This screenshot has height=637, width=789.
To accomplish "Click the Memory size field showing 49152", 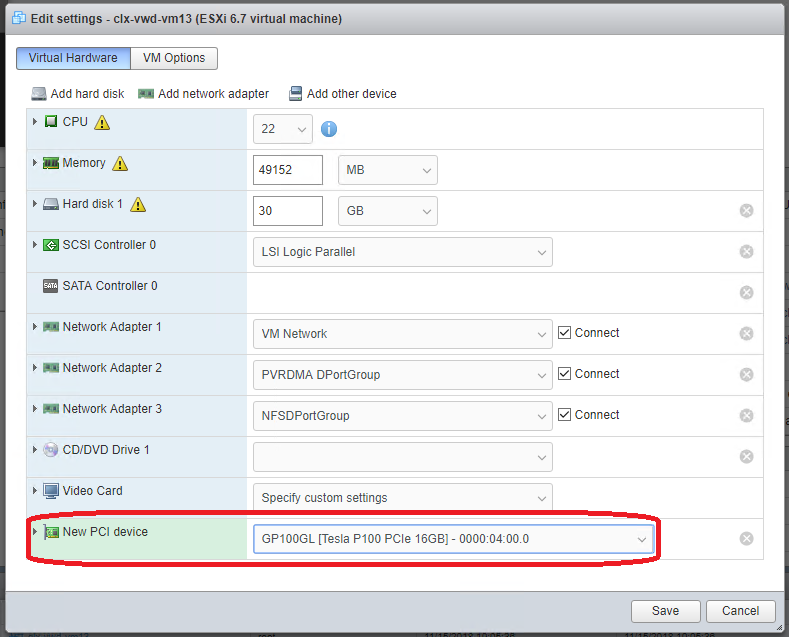I will (288, 170).
